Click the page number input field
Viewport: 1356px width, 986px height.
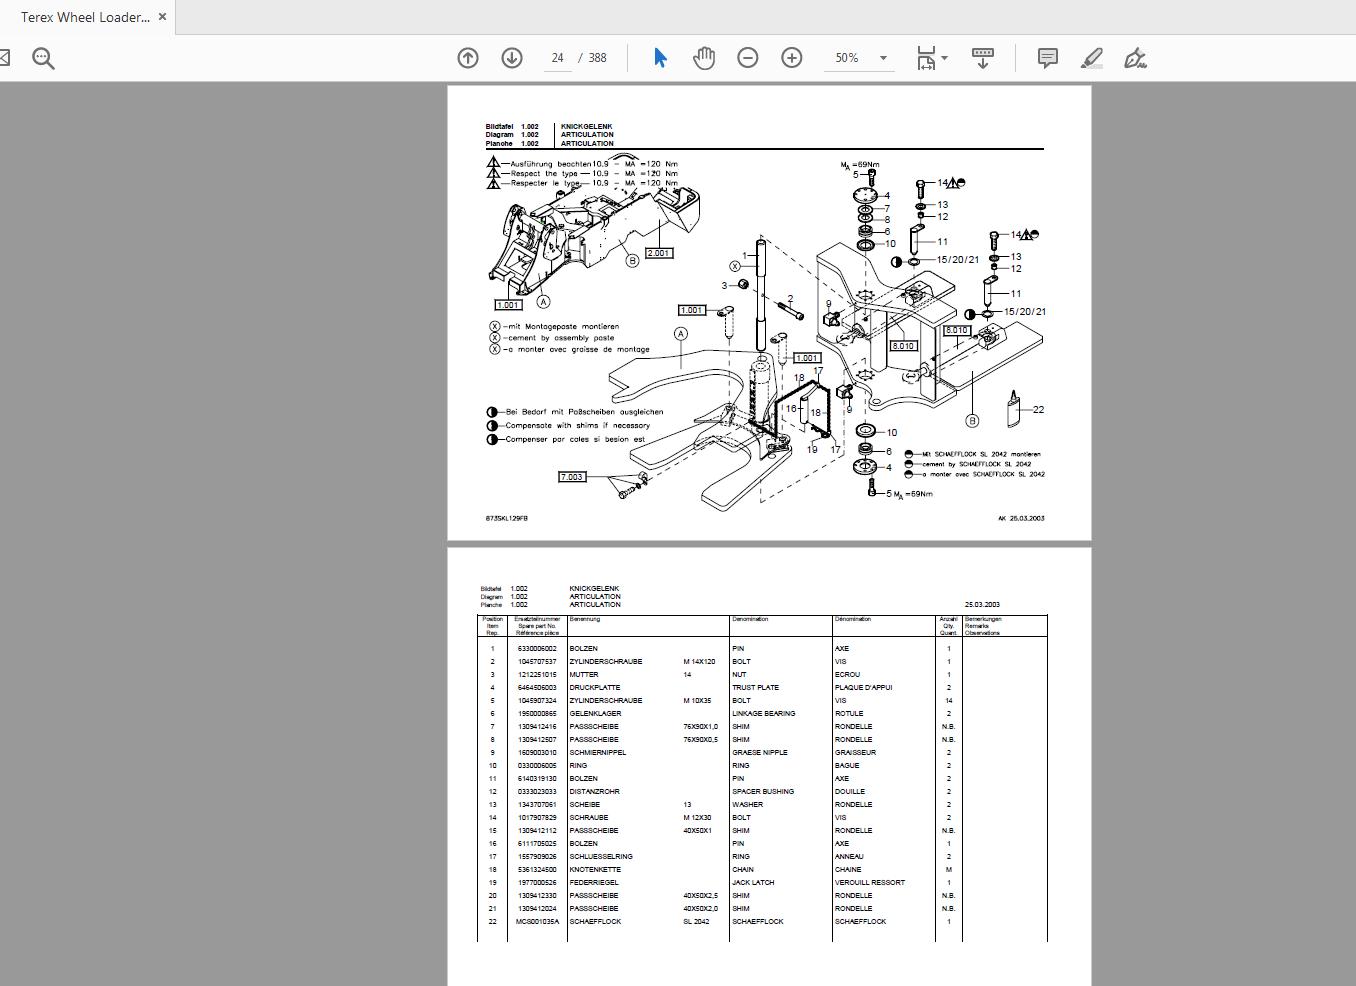(557, 57)
